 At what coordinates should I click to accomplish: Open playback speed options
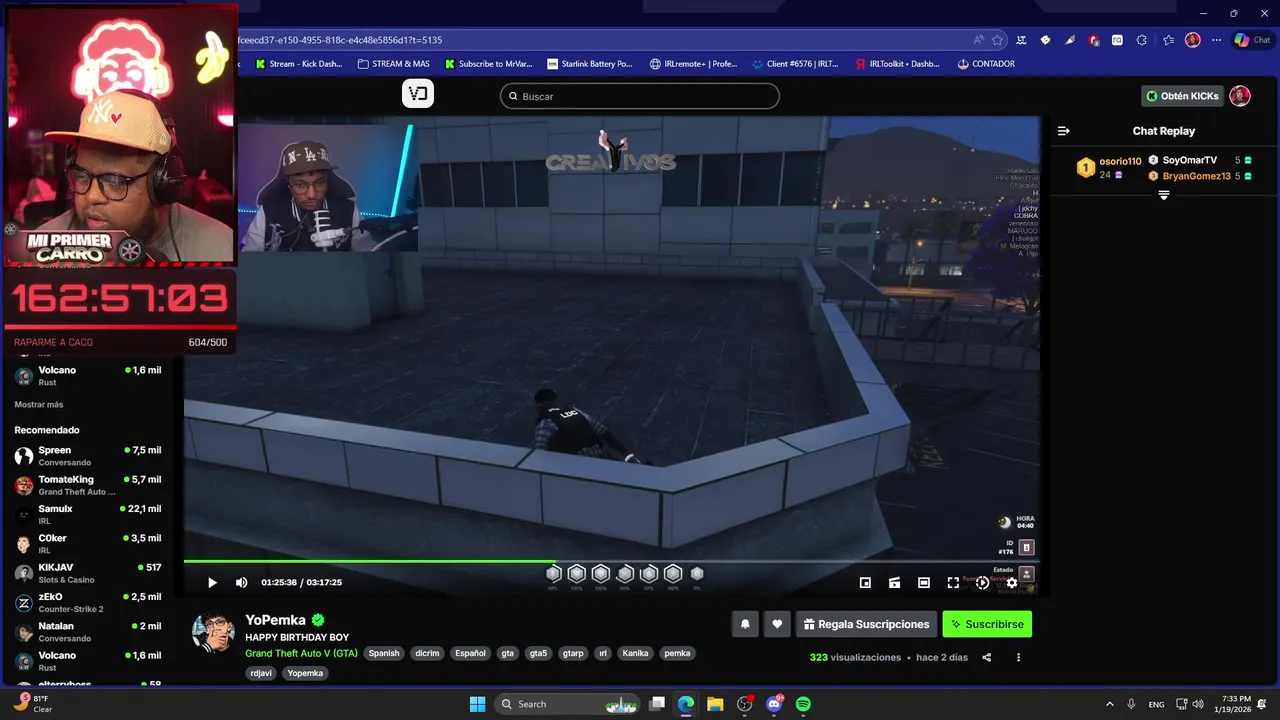pyautogui.click(x=982, y=582)
